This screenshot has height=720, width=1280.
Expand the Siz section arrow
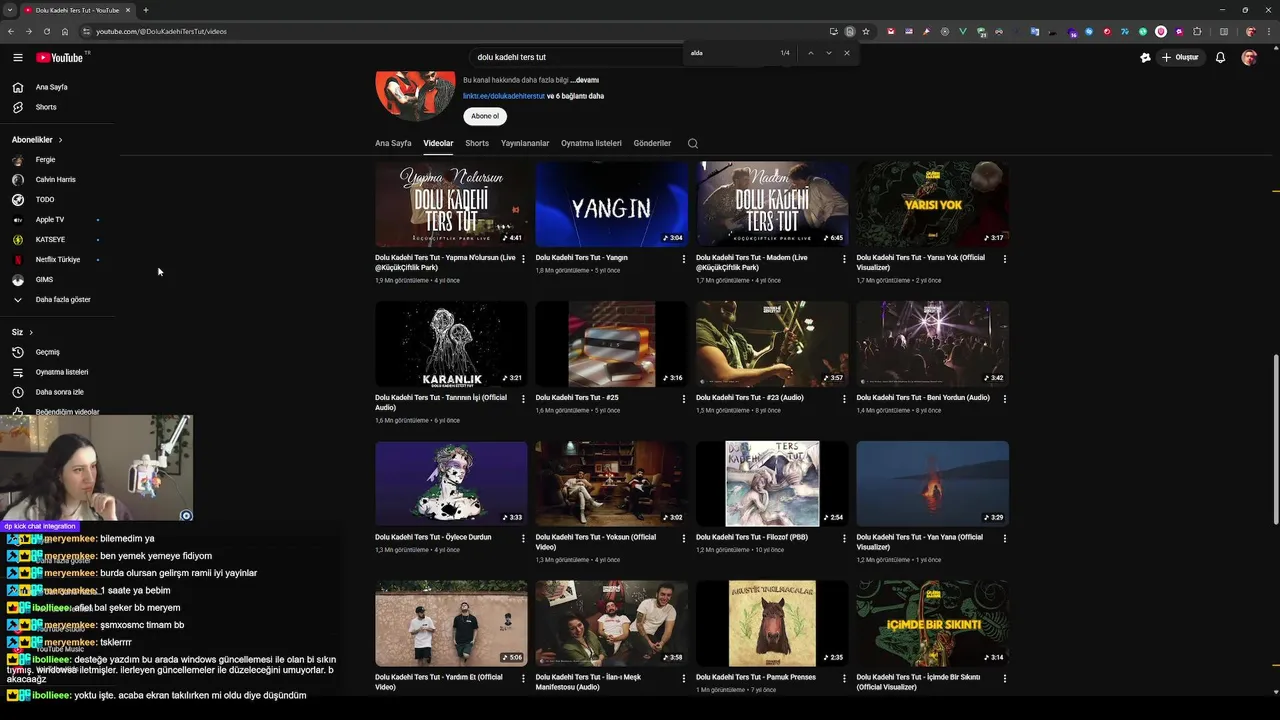point(31,332)
